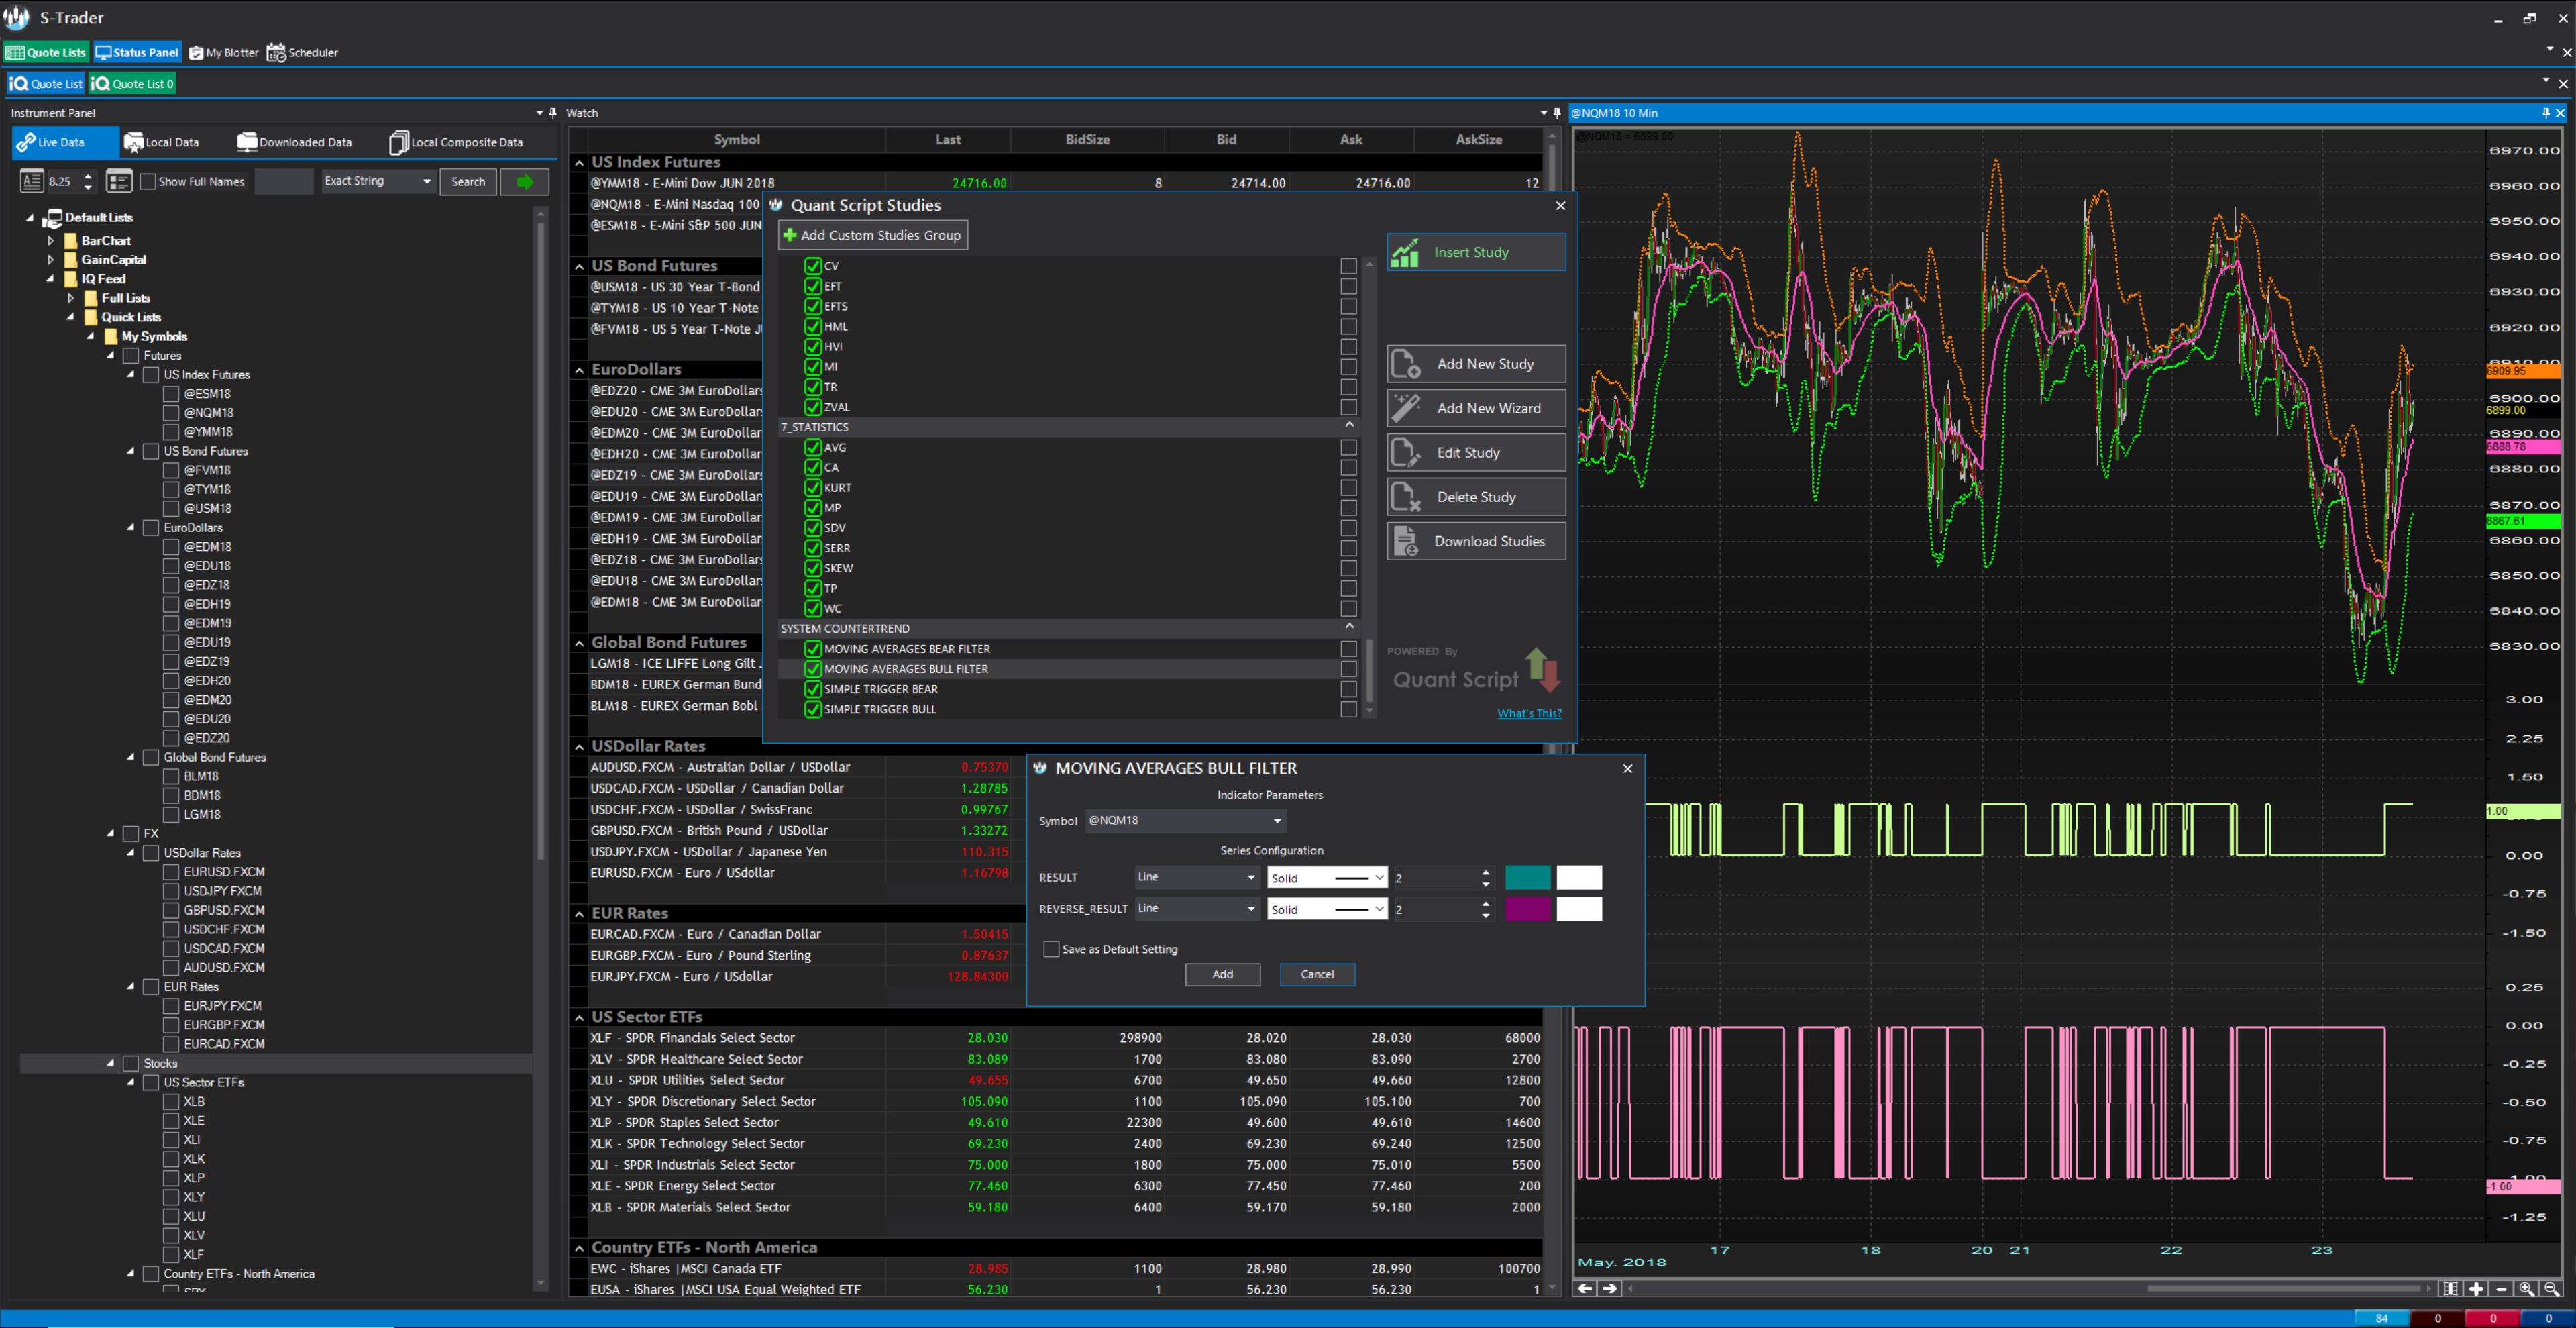The height and width of the screenshot is (1328, 2576).
Task: Click the chart bar-spacing columns icon
Action: tap(2450, 1289)
